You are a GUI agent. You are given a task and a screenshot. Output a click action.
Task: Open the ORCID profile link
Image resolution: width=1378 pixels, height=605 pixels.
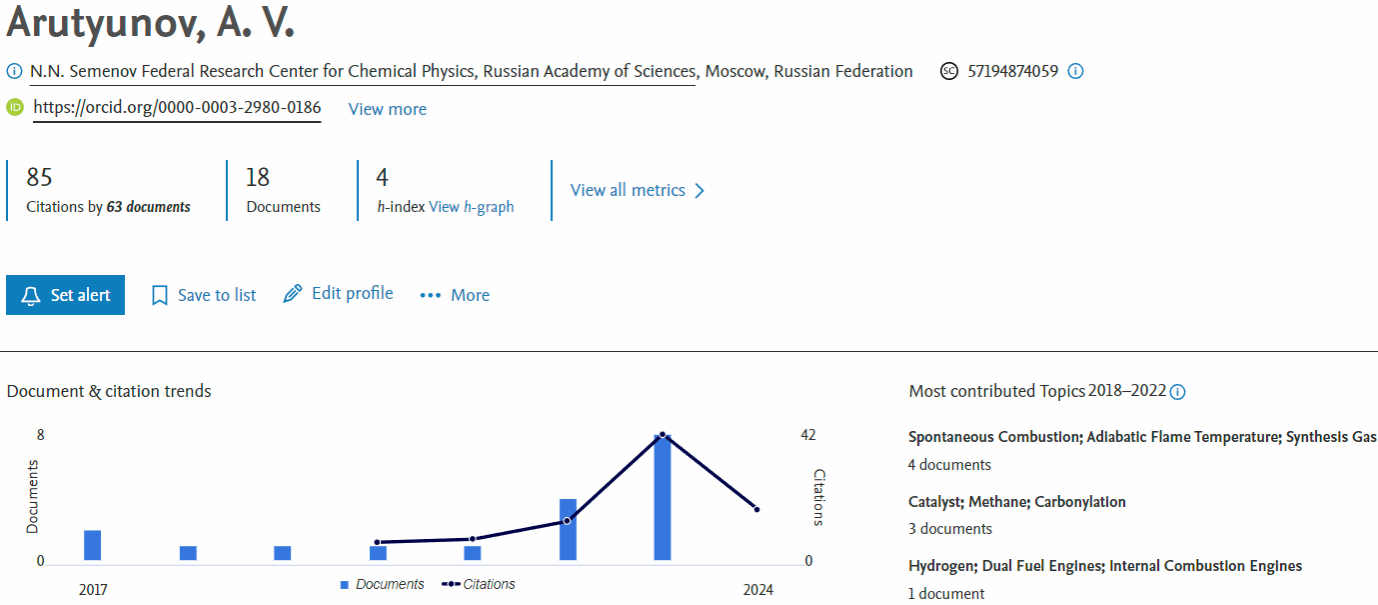pyautogui.click(x=177, y=108)
